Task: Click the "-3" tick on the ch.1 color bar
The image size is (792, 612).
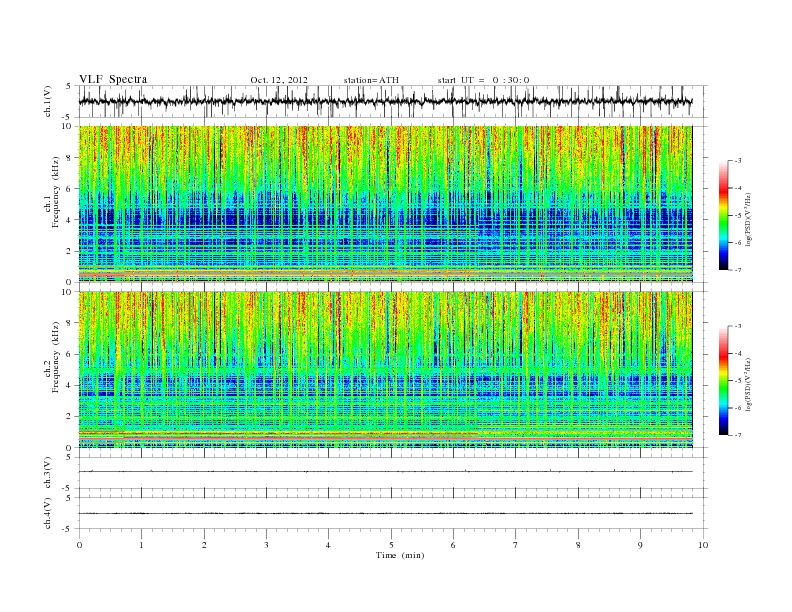Action: (738, 161)
